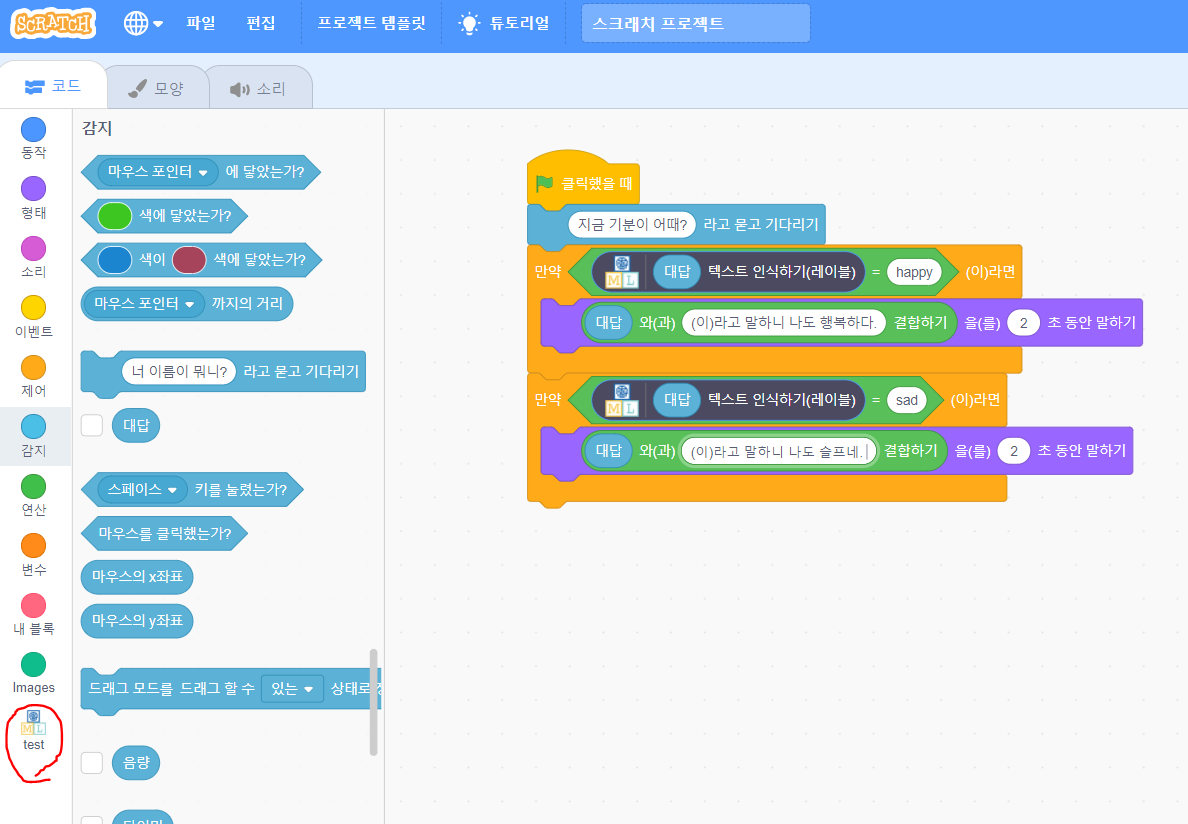Select the 제어 block category
The image size is (1188, 824).
click(33, 377)
